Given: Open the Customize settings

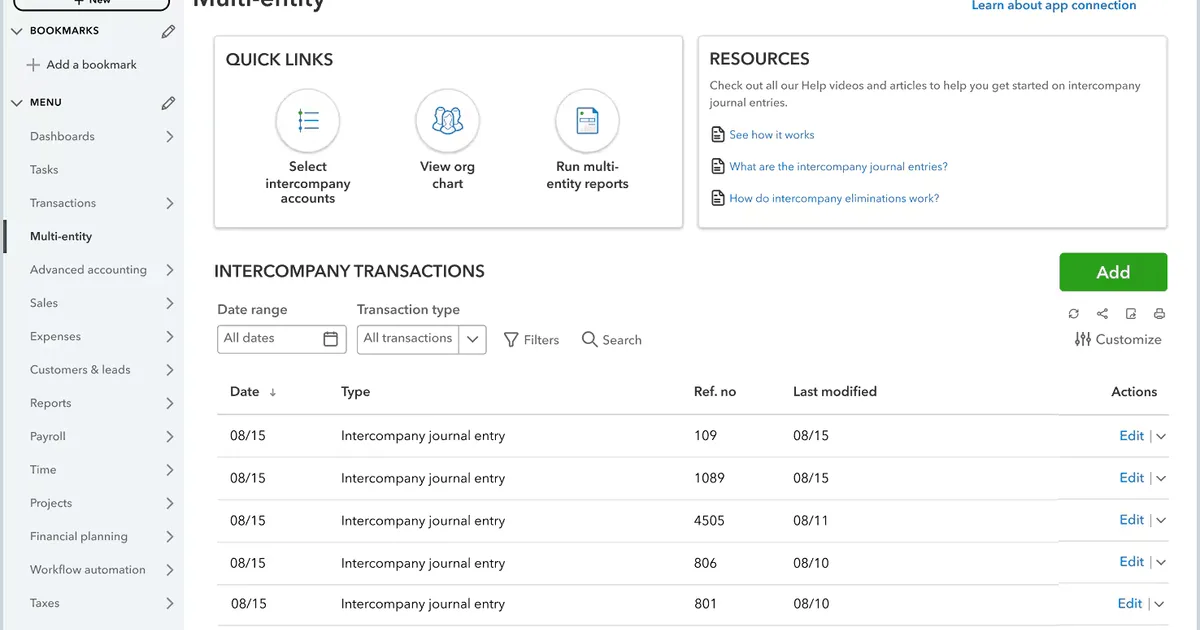Looking at the screenshot, I should [1117, 339].
